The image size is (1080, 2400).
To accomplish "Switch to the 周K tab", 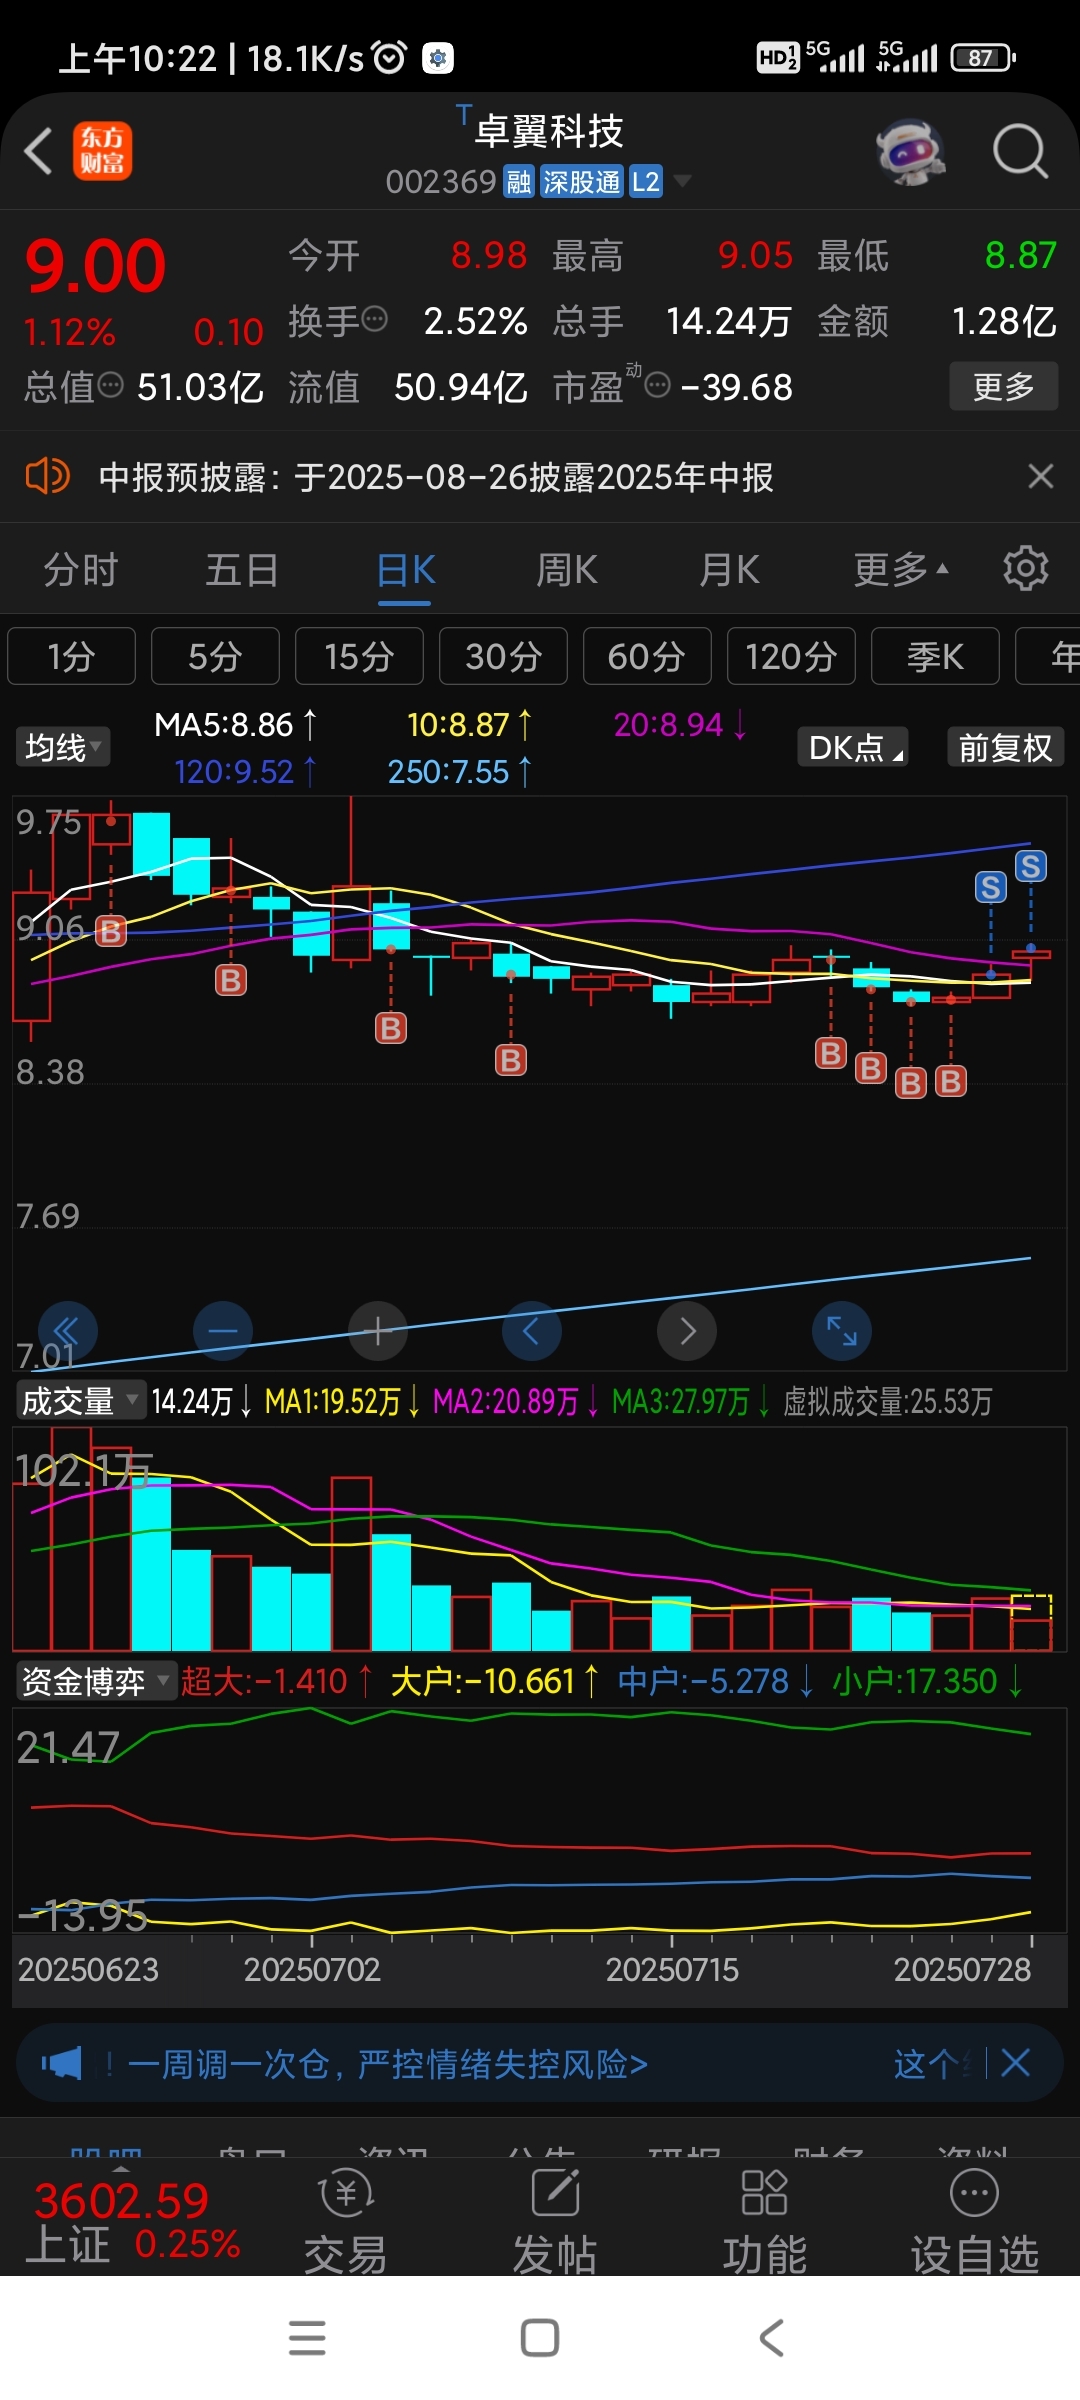I will tap(567, 570).
